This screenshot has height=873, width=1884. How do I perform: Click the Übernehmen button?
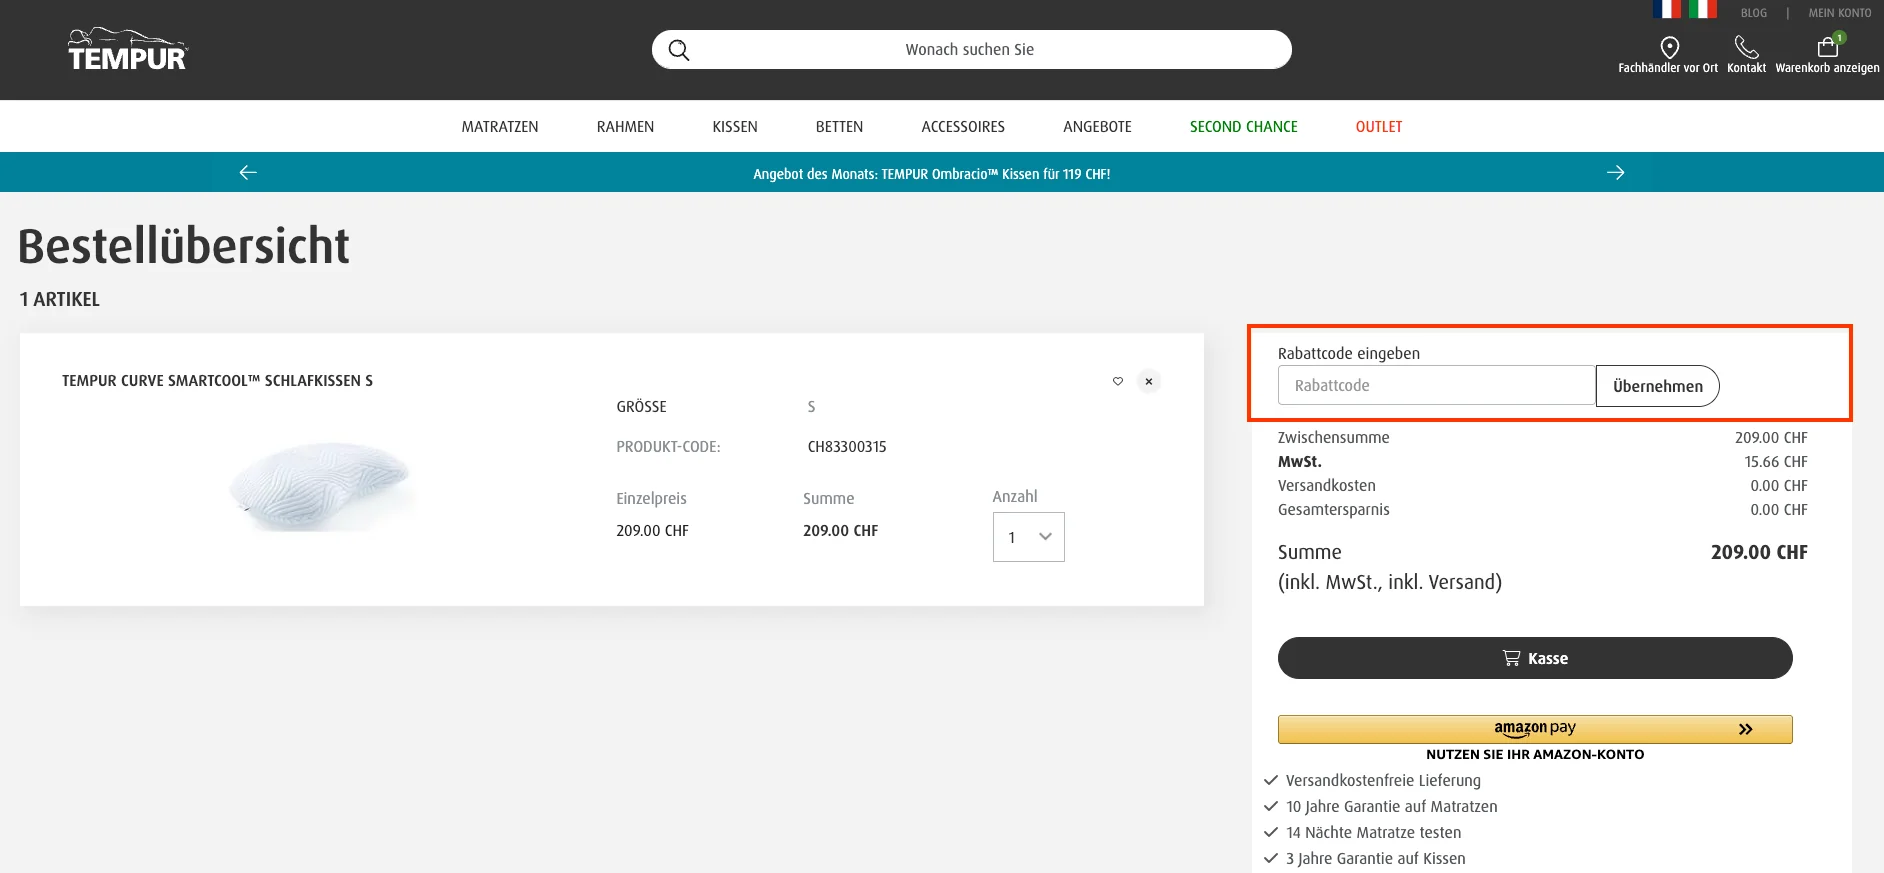coord(1657,386)
